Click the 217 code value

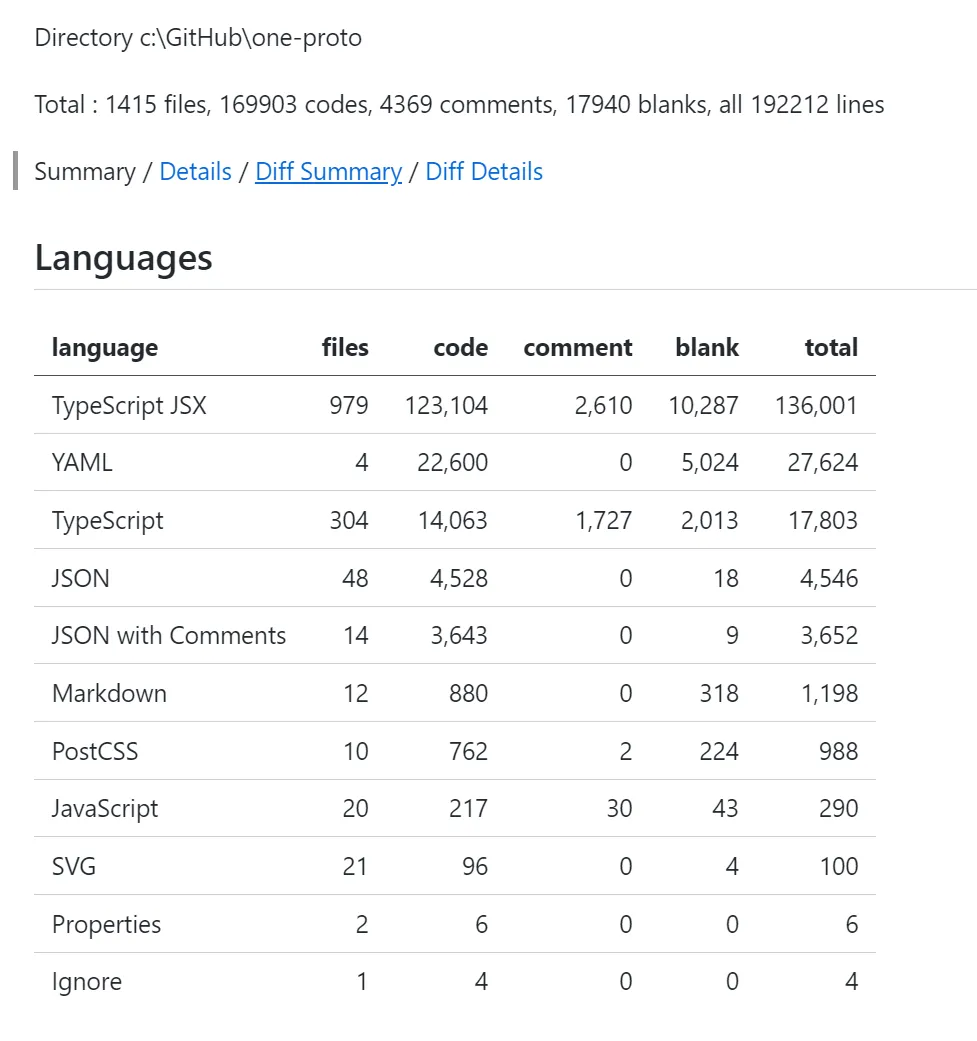469,808
